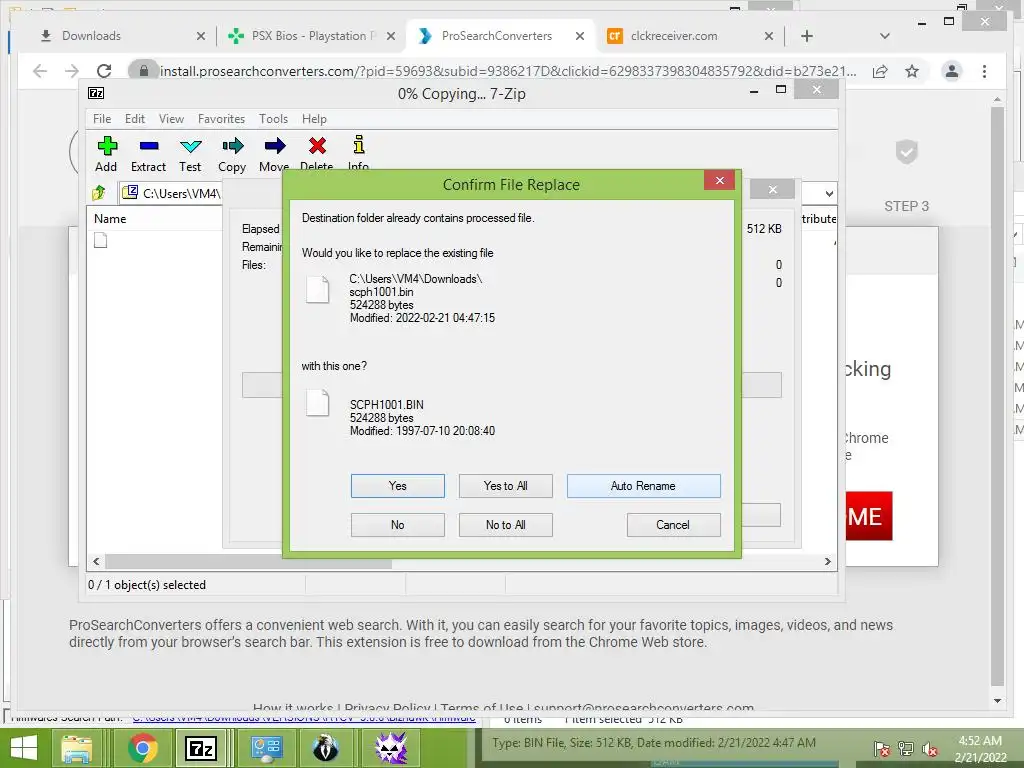Screen dimensions: 1024x768
Task: Expand the 7-Zip path dropdown arrow
Action: point(829,193)
